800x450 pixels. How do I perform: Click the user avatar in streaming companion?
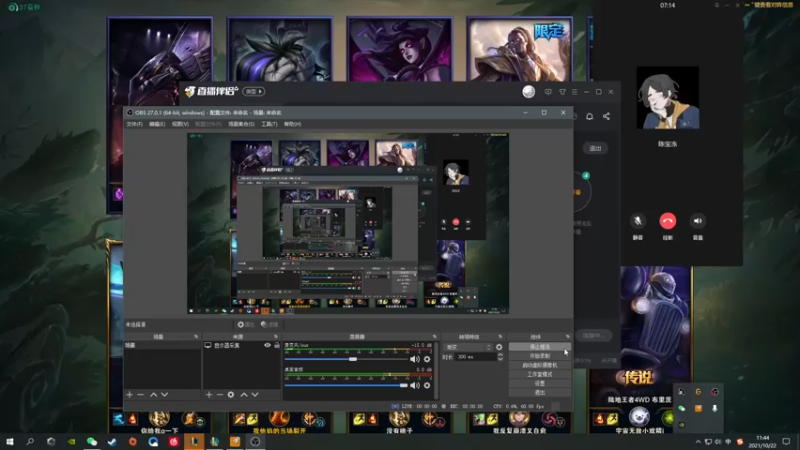529,91
